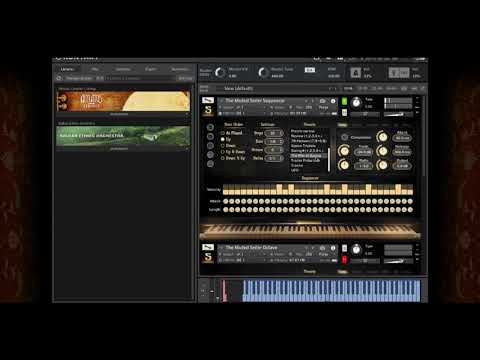Select the UFO preset in the Presets list
This screenshot has height=360, width=480.
point(295,170)
